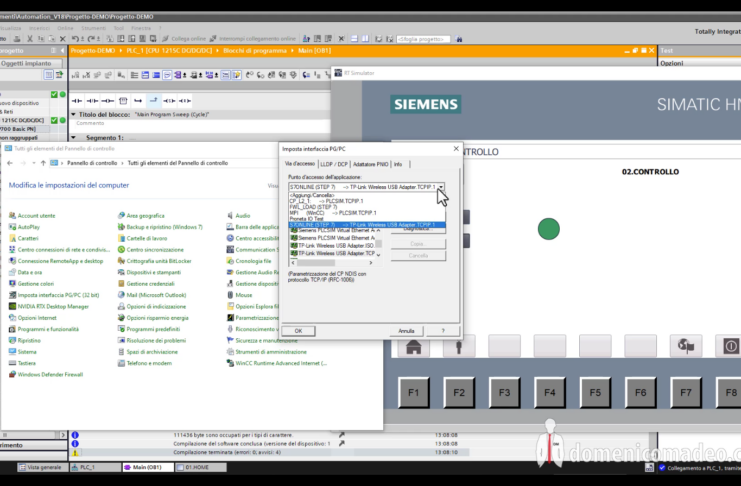Select TP-Link Wireless USB Adapter.ISO list item
The height and width of the screenshot is (486, 741).
(332, 246)
